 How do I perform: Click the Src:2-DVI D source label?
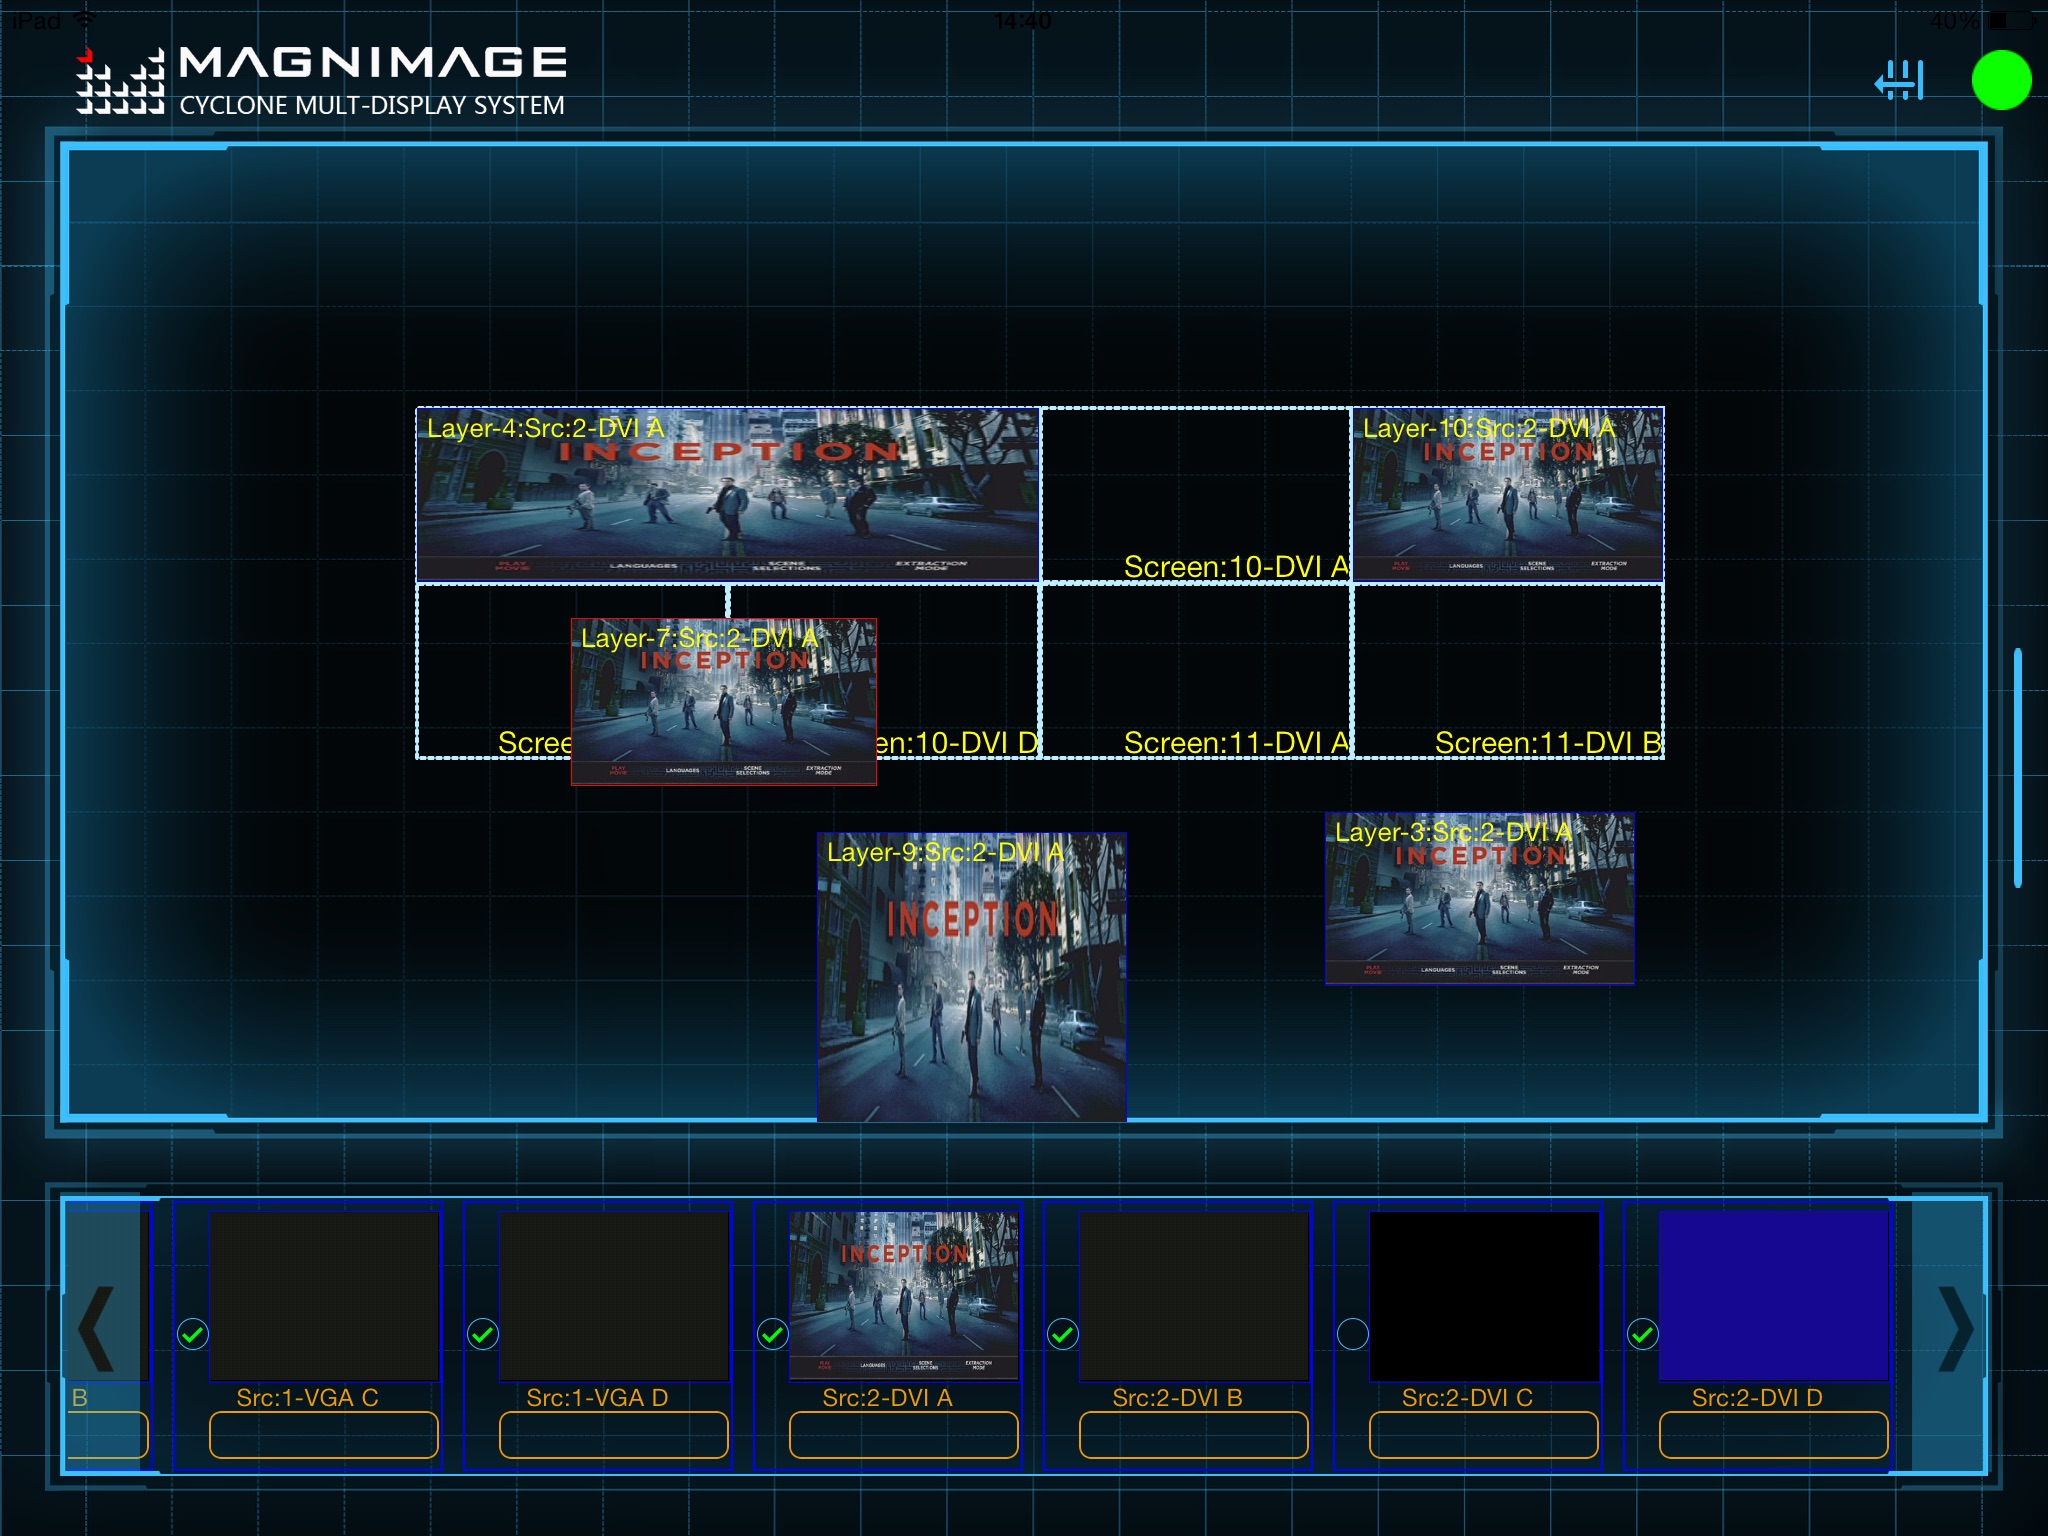coord(1757,1397)
